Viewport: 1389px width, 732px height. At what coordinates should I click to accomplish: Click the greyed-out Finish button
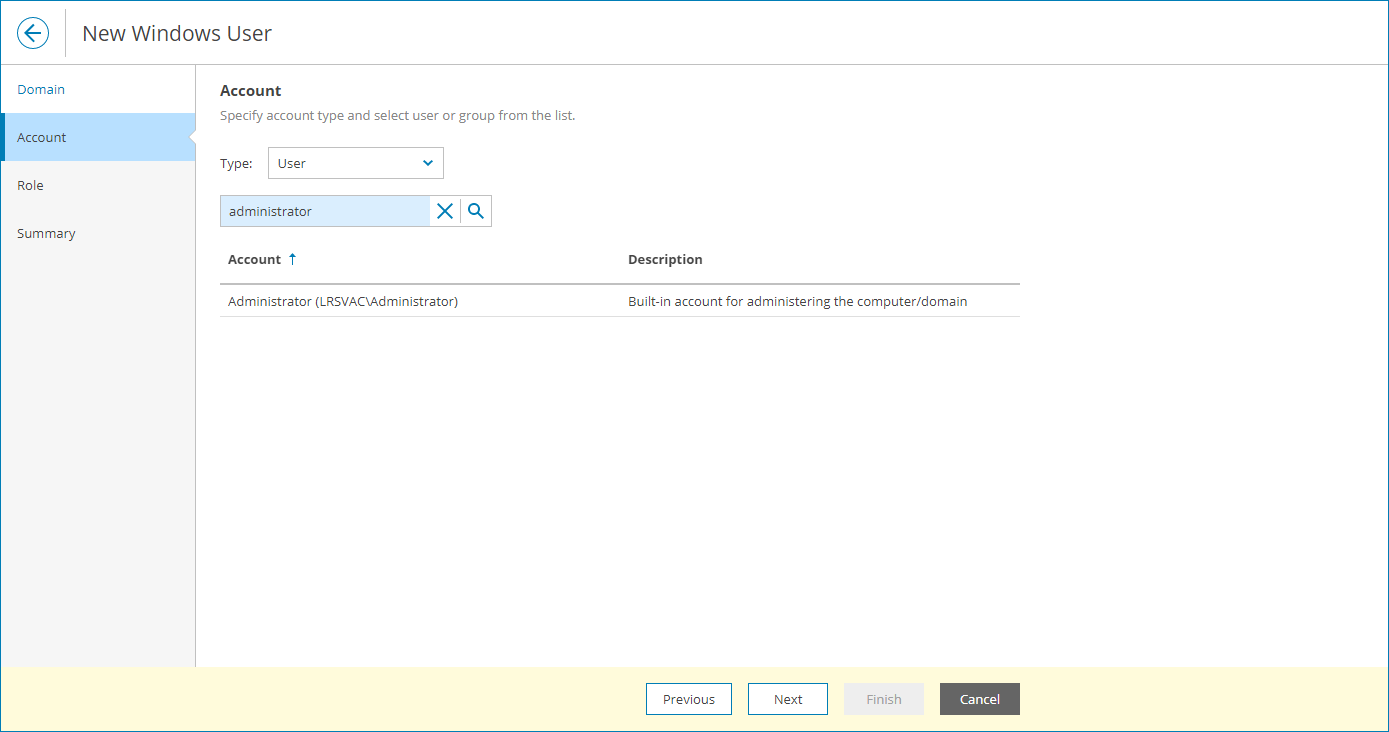tap(884, 699)
